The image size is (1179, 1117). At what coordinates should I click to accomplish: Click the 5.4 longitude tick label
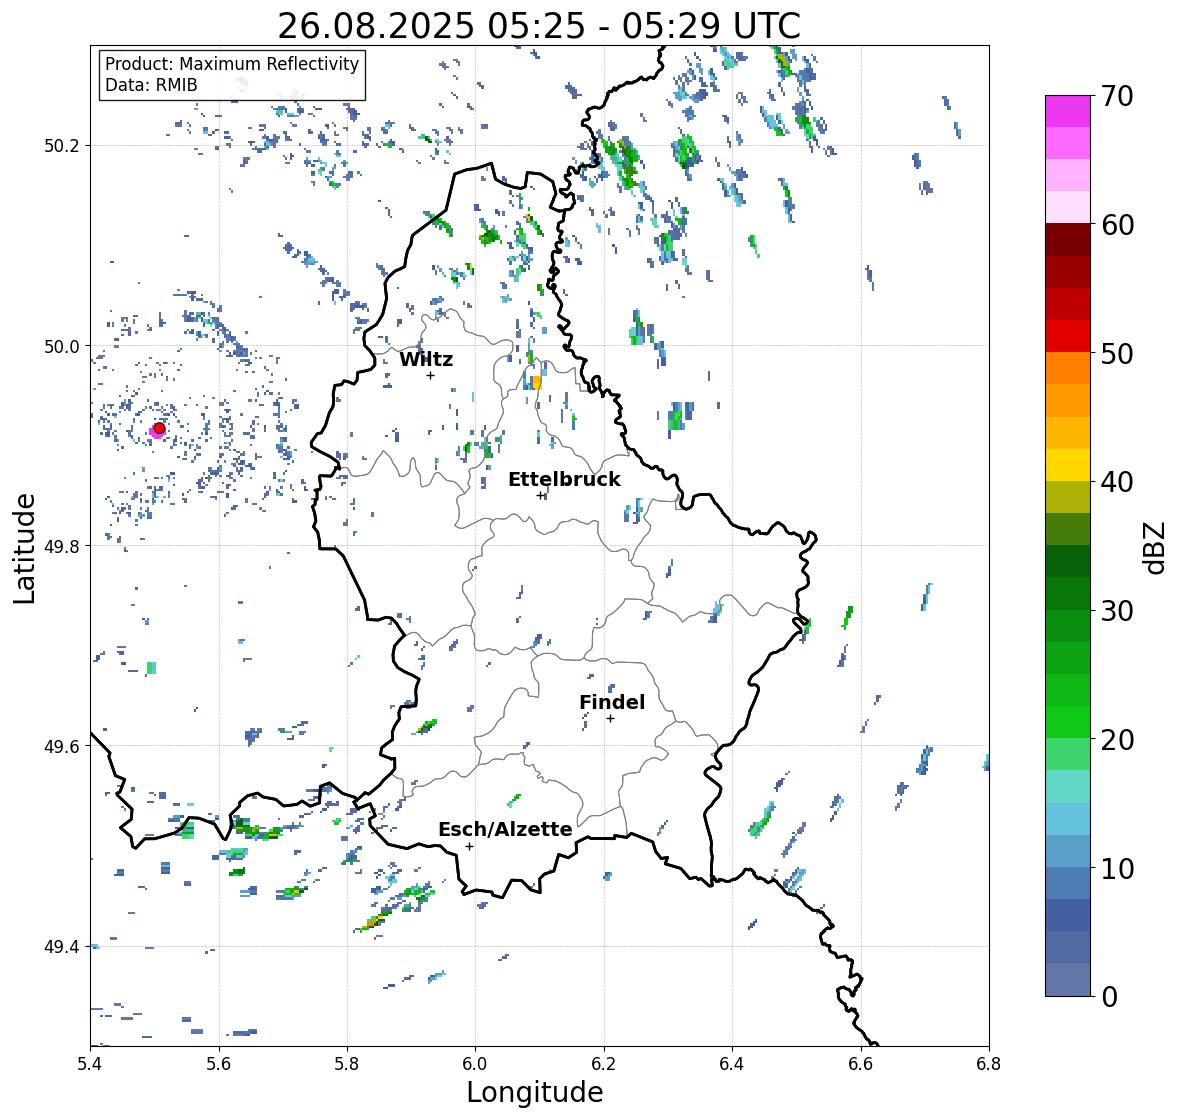click(x=90, y=1064)
